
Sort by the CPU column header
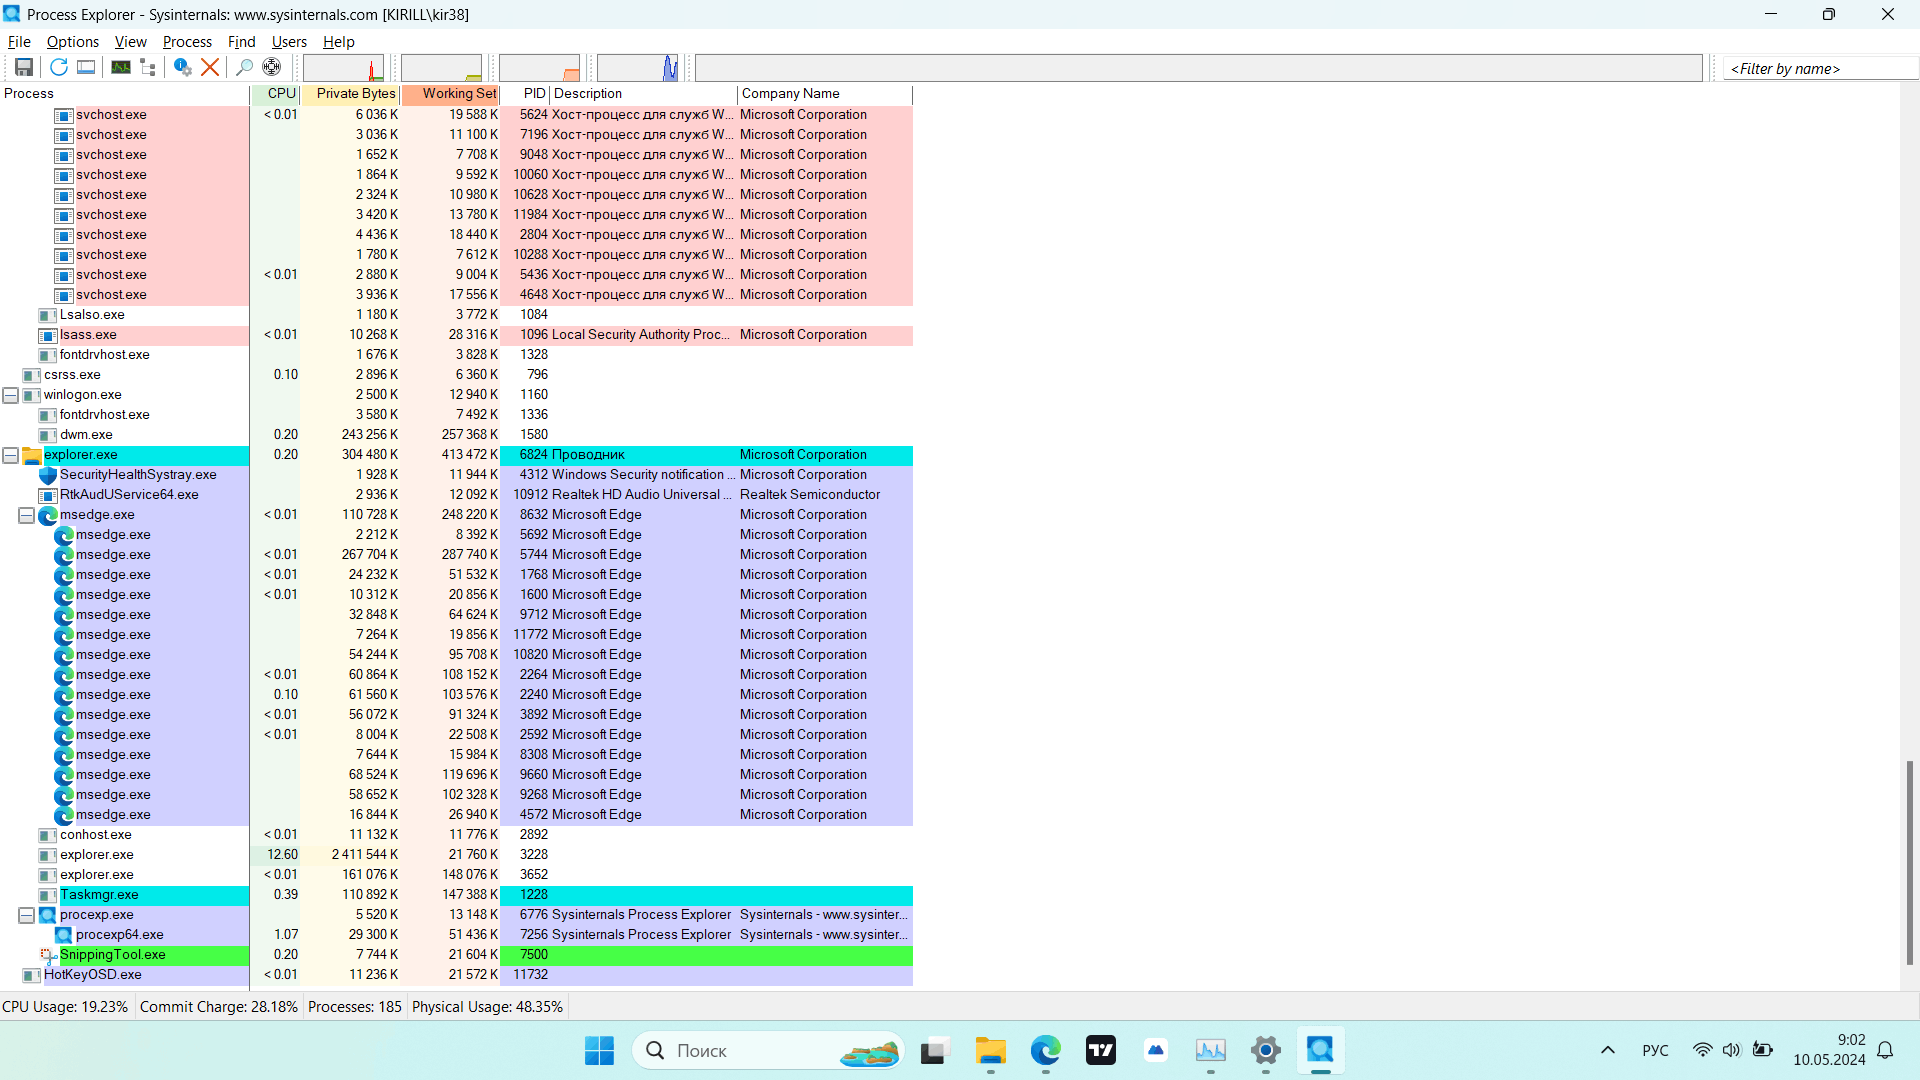pos(275,94)
